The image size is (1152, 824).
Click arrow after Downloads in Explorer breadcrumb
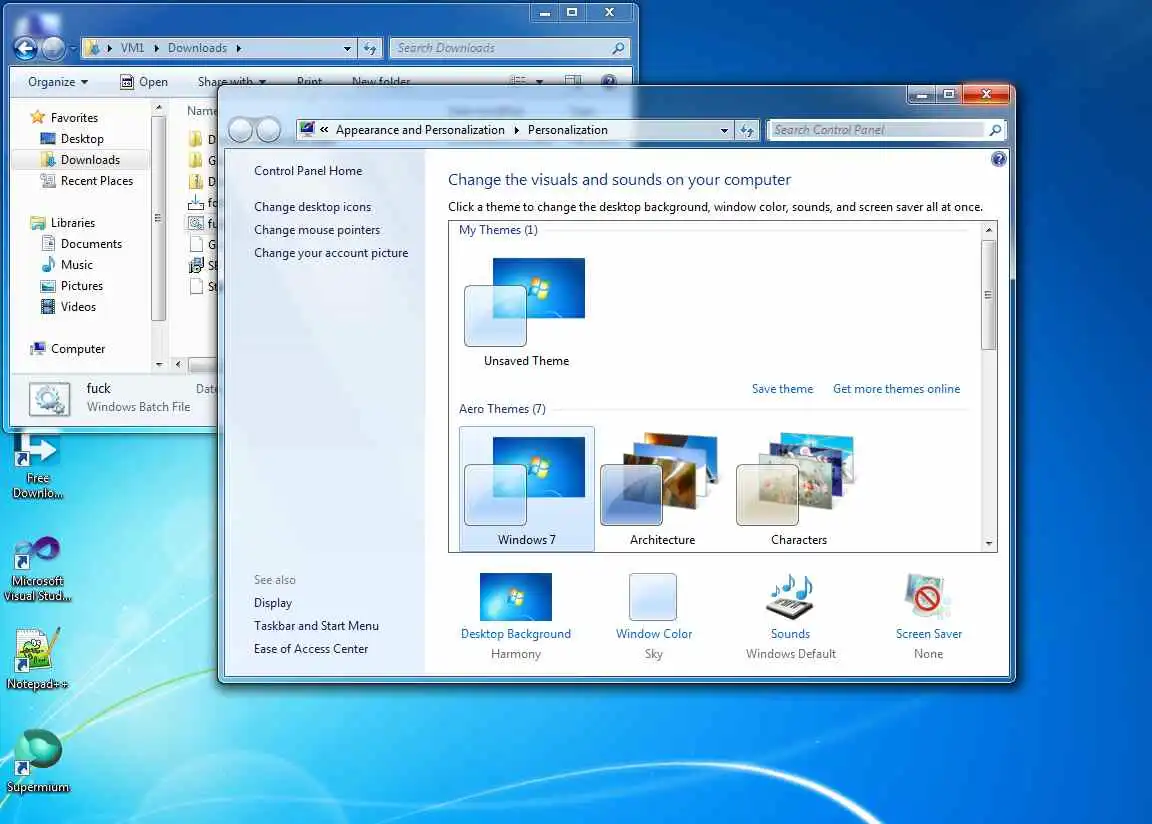pos(239,48)
